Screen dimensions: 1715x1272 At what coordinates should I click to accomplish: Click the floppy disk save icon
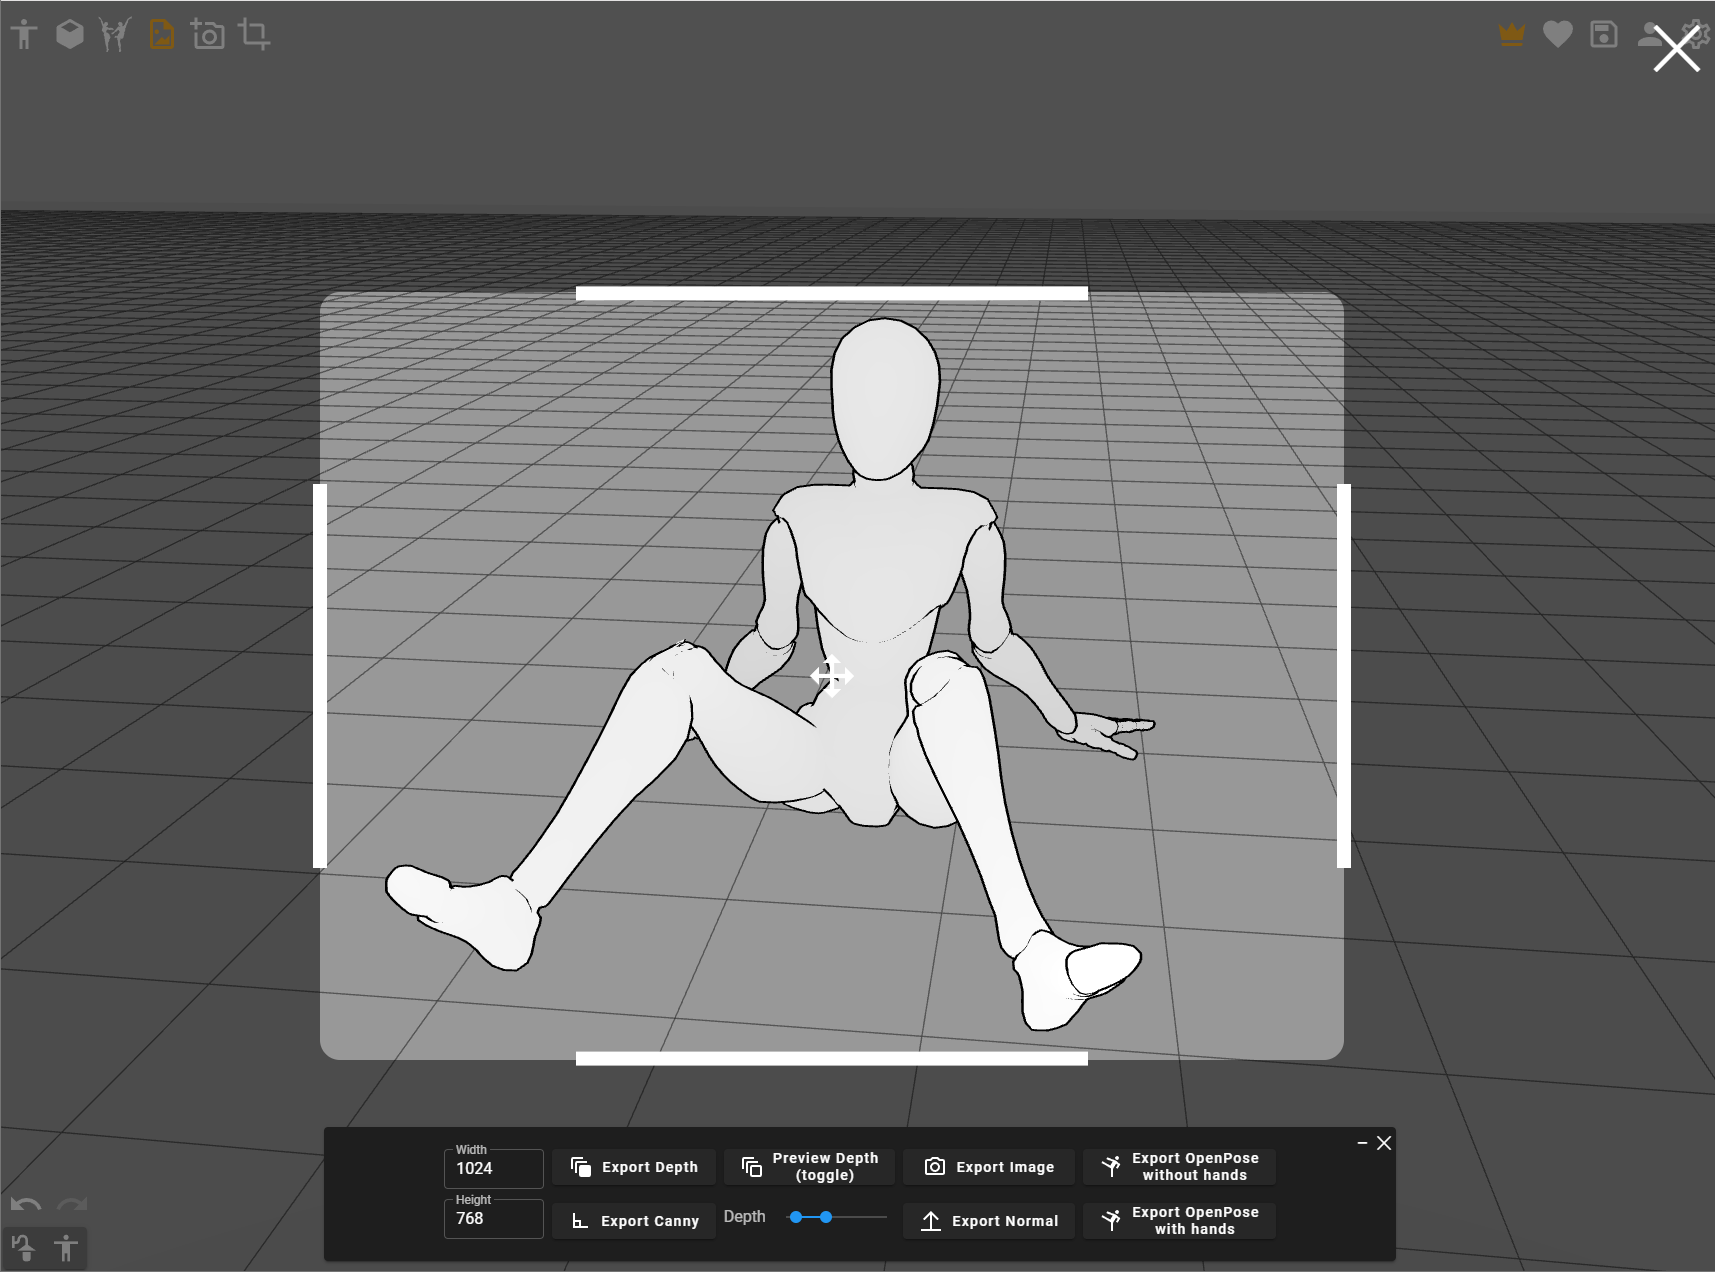click(x=1603, y=35)
